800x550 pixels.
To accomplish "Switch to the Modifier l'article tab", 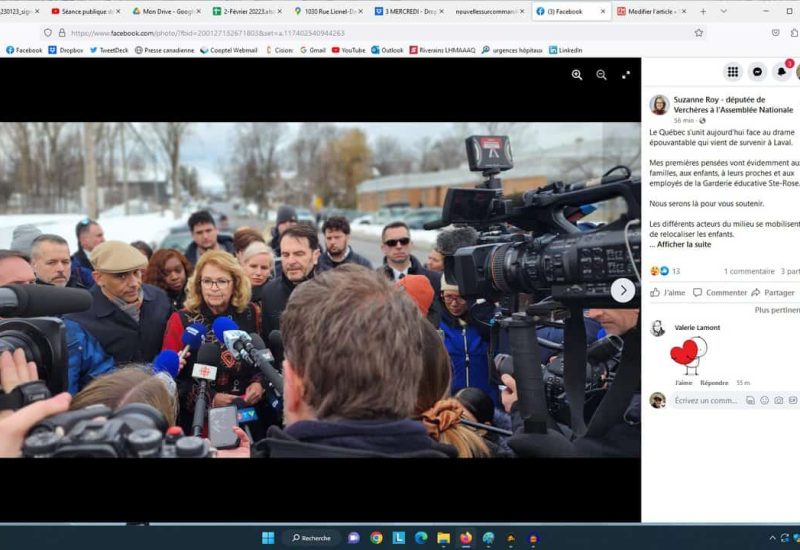I will pyautogui.click(x=650, y=11).
